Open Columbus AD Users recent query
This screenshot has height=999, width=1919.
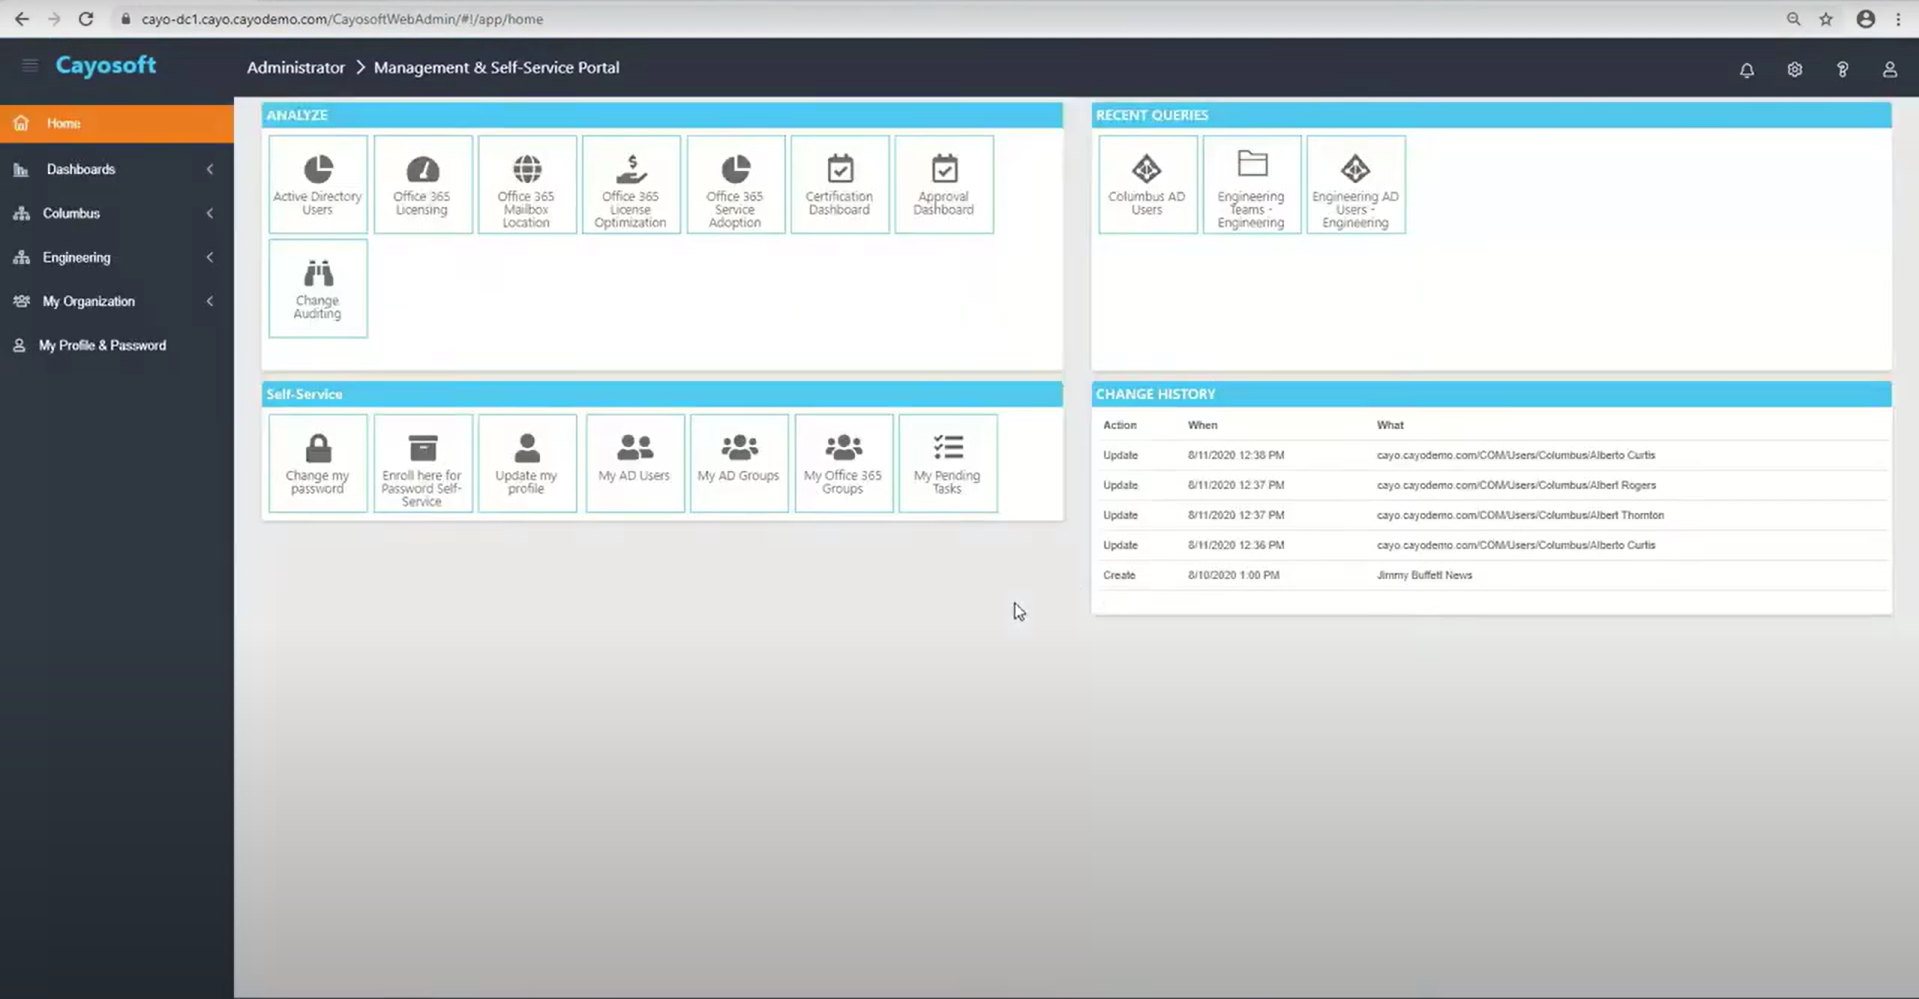click(x=1146, y=185)
